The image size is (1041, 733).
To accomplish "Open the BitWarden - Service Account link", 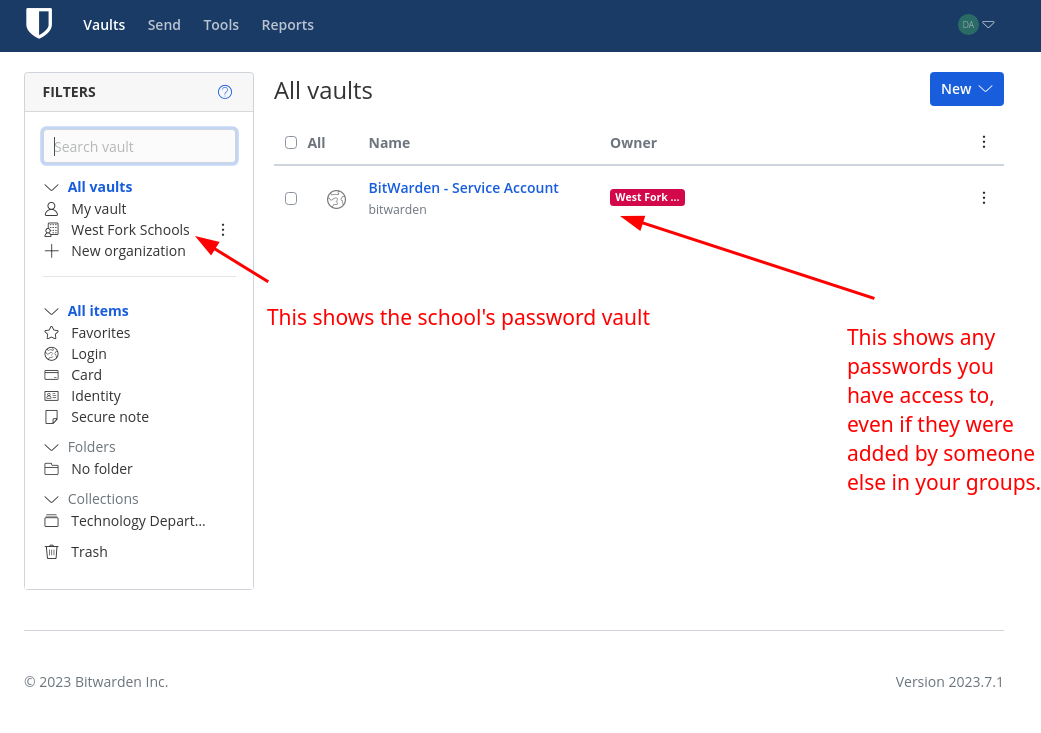I will (x=463, y=188).
